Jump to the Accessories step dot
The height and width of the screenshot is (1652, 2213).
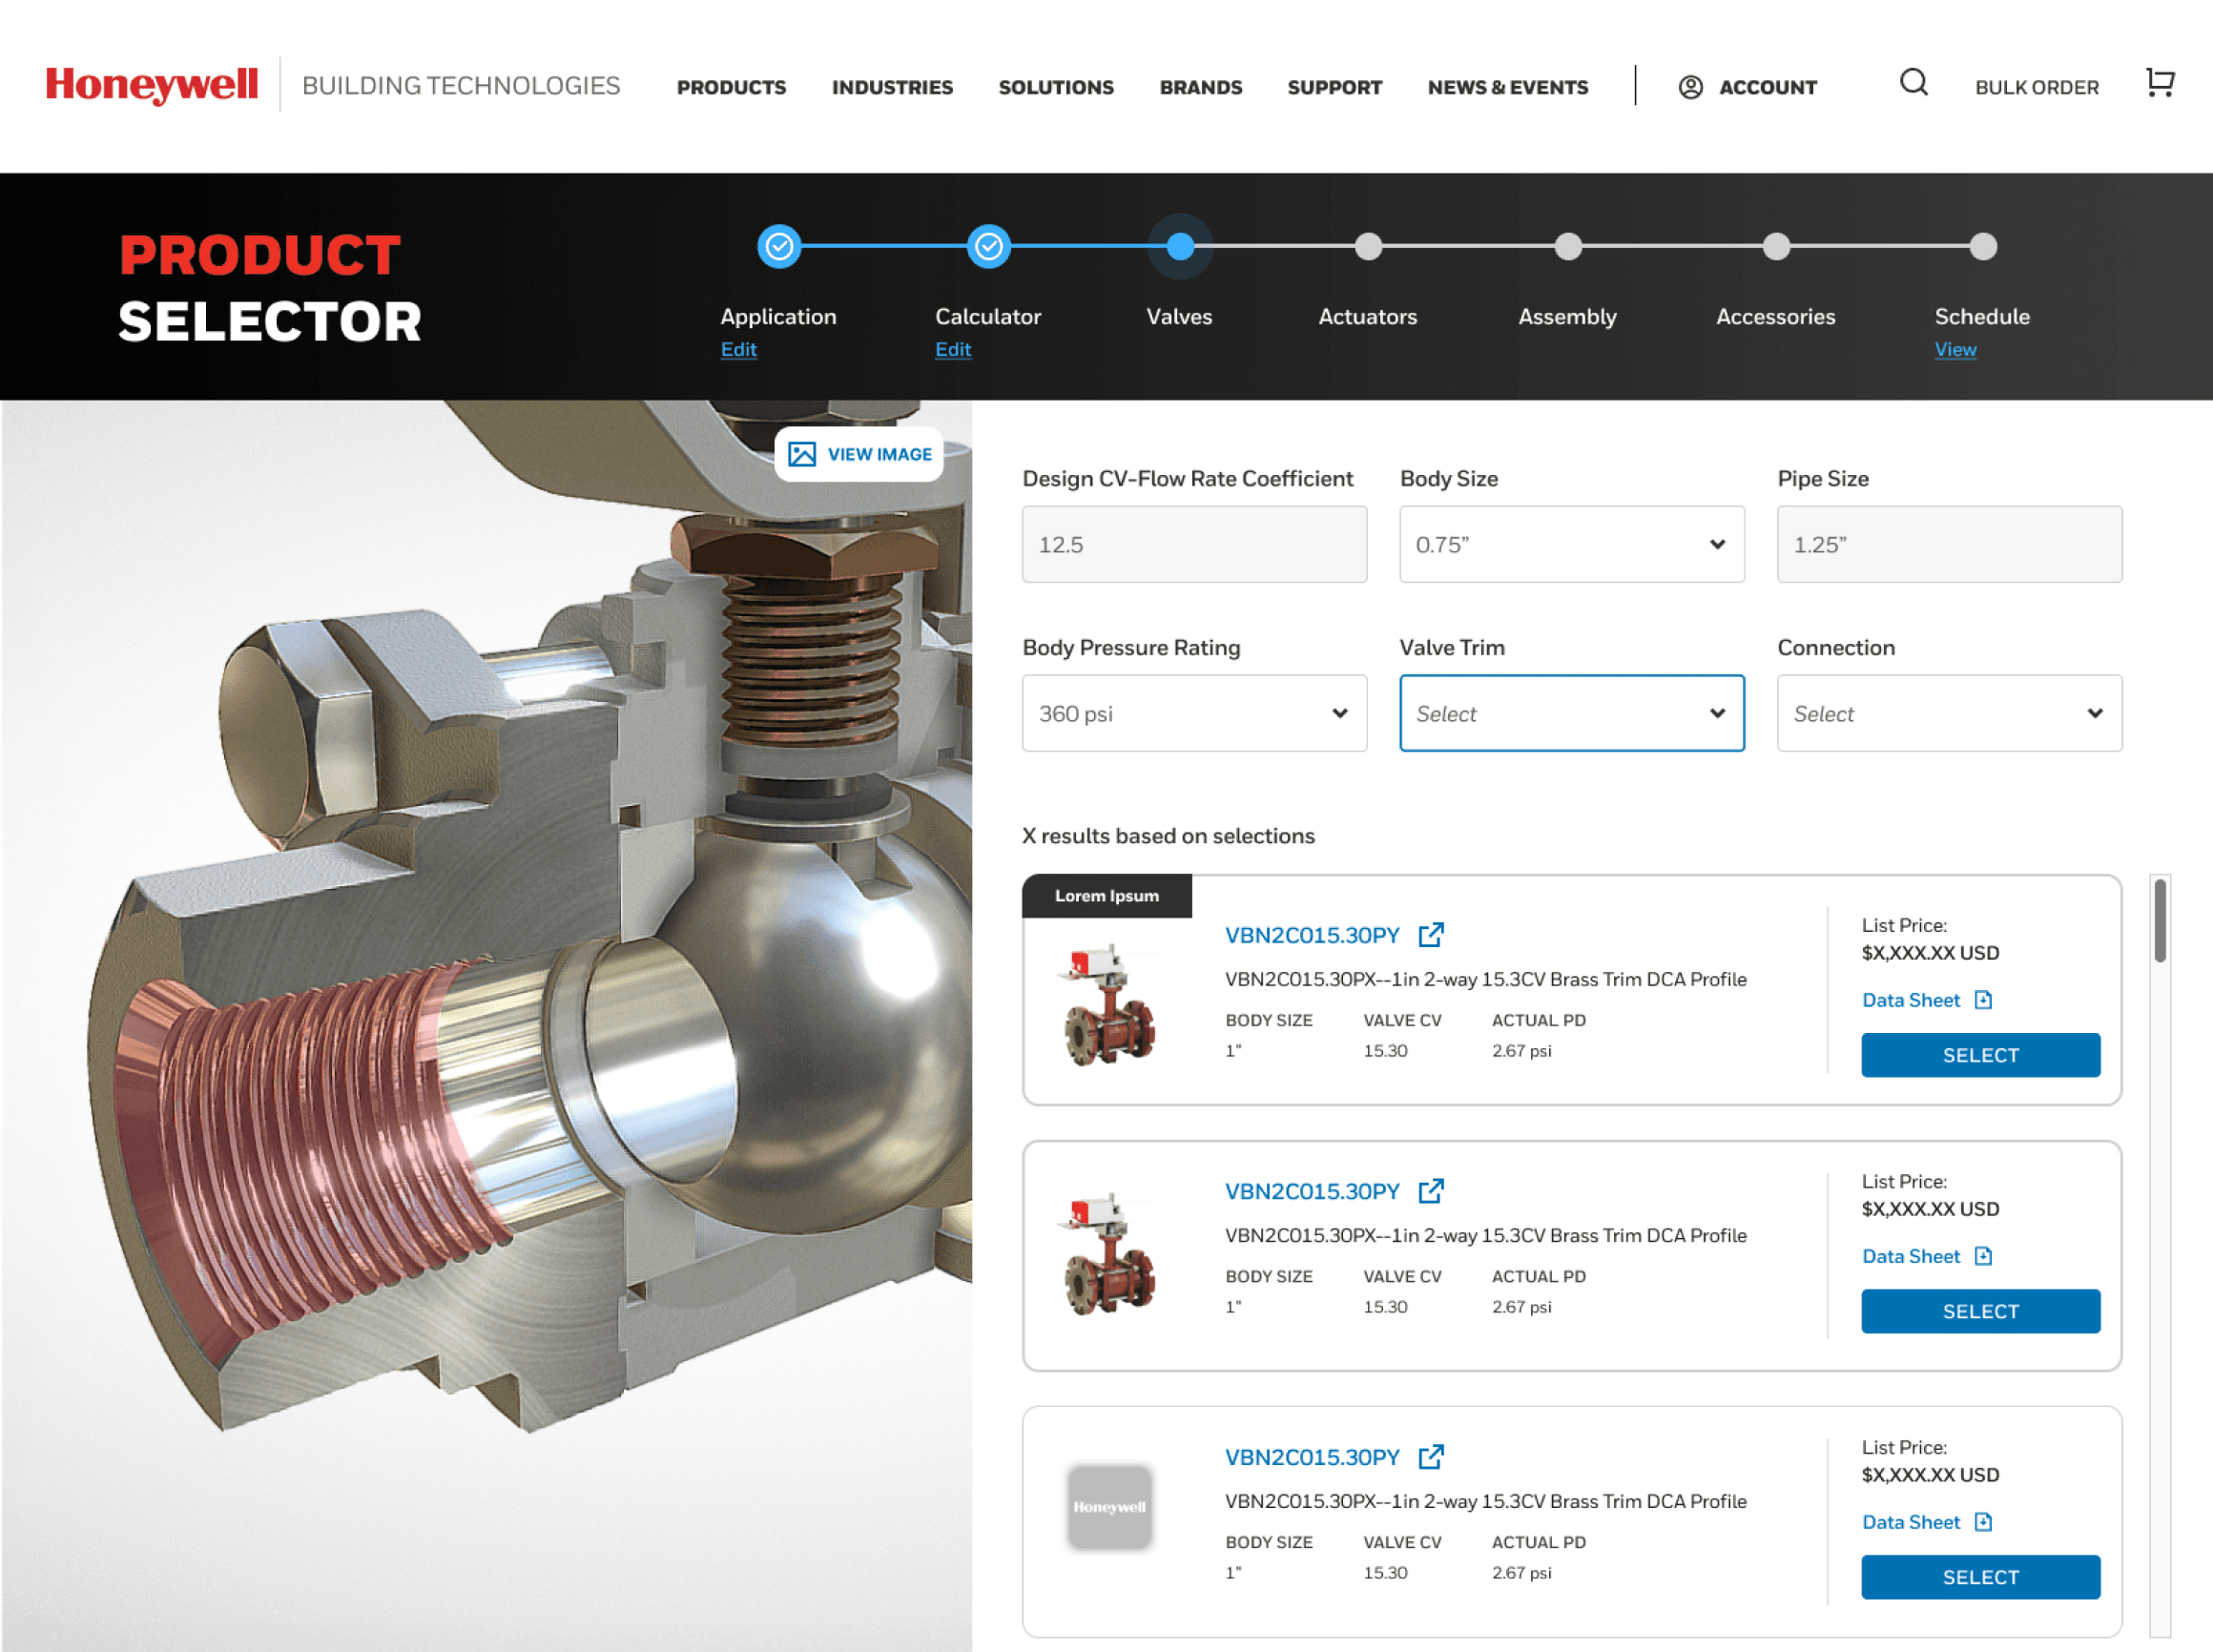[x=1776, y=246]
